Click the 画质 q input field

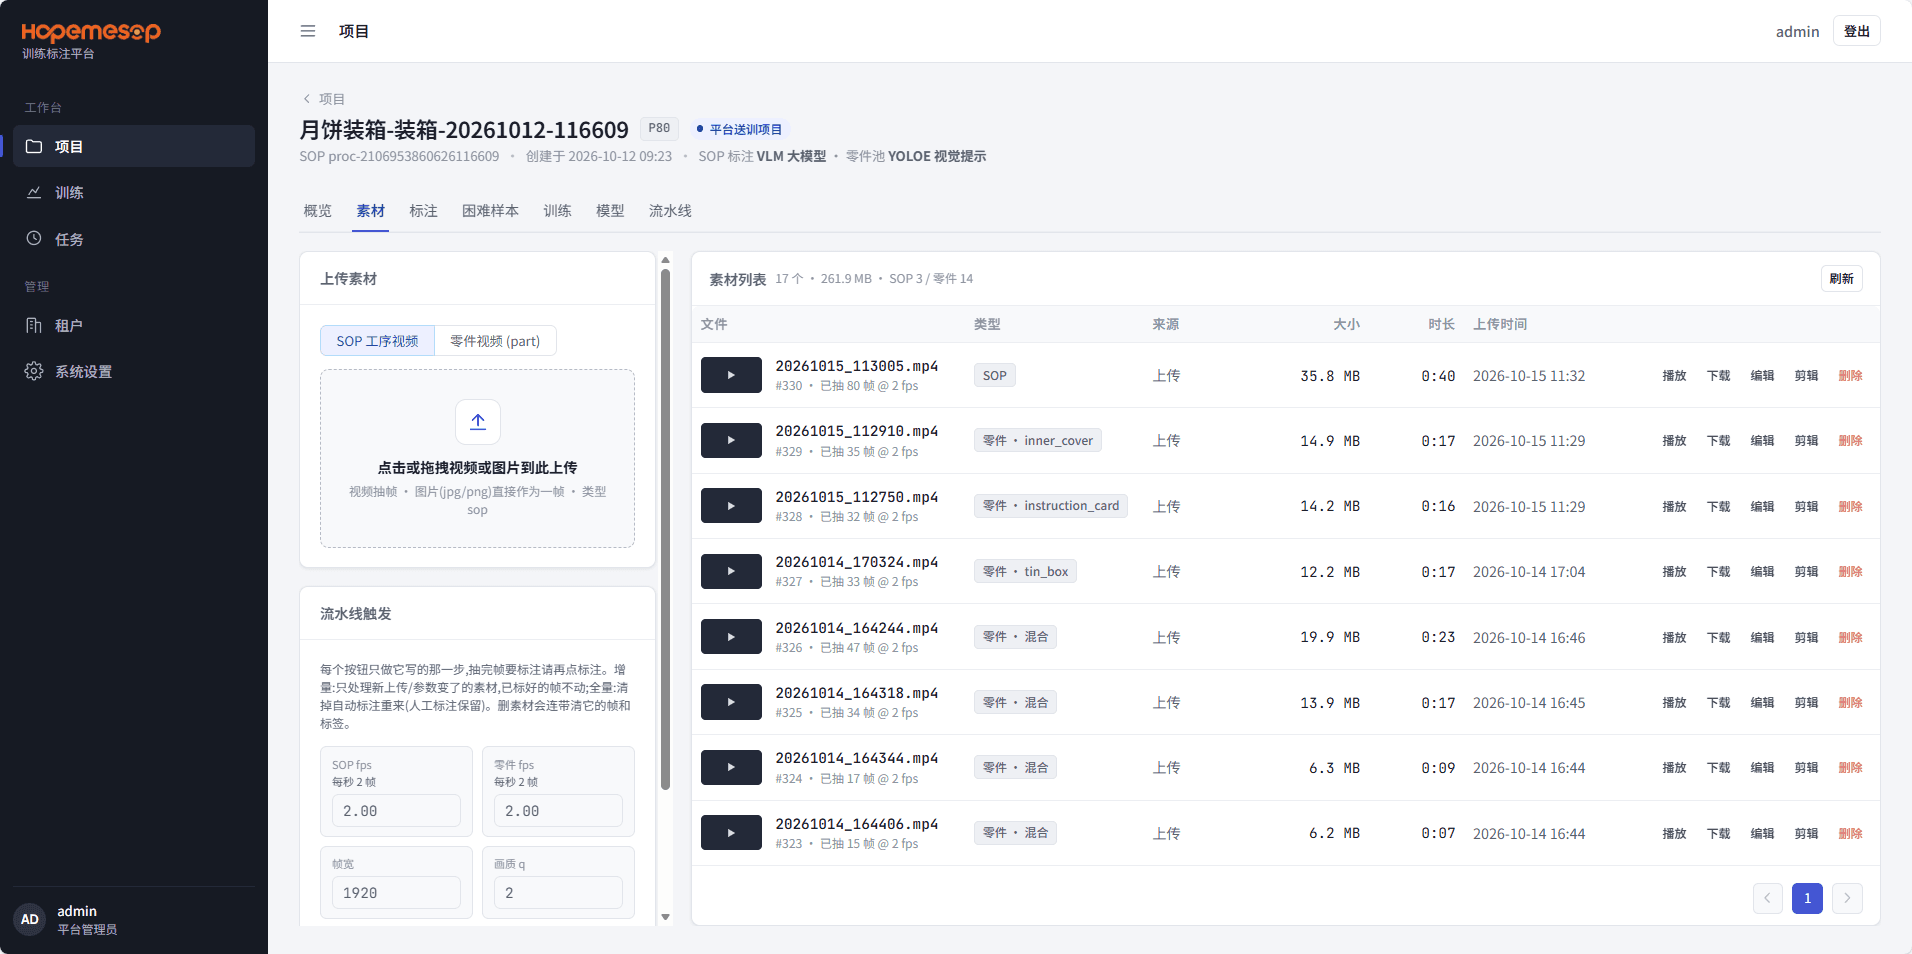pos(558,893)
